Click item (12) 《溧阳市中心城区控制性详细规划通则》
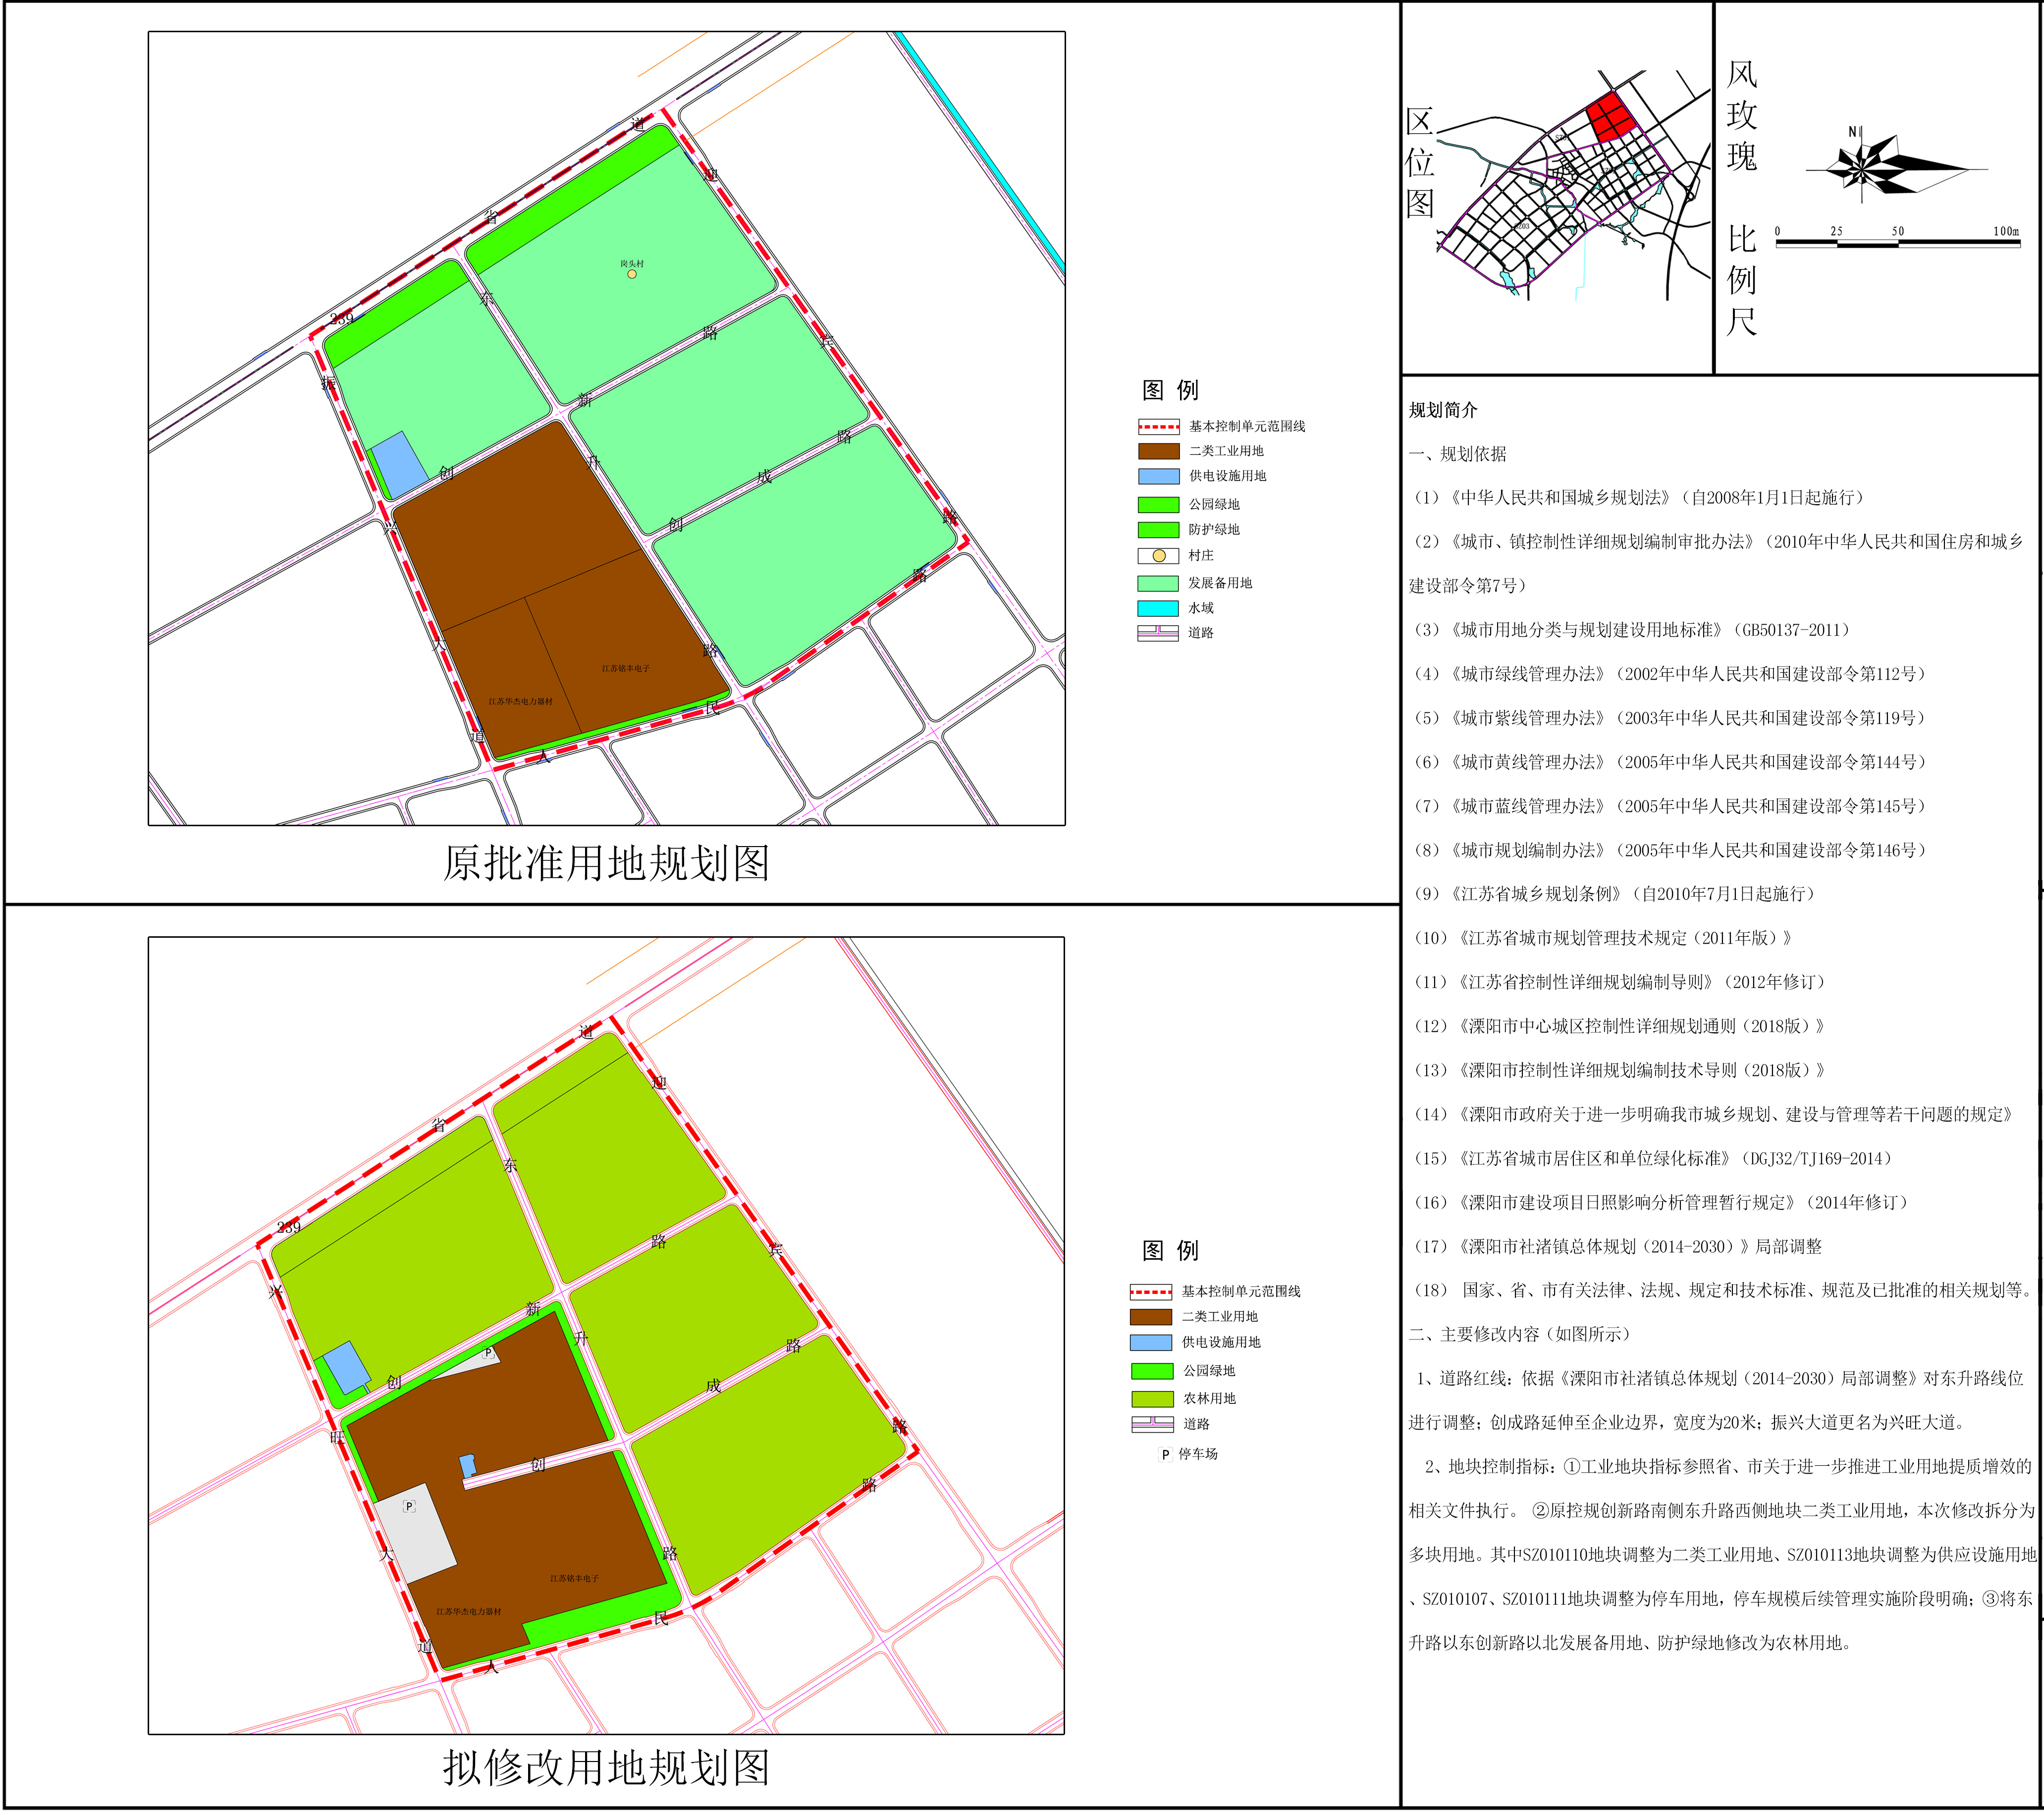Screen dimensions: 2044x1815 1619,1026
